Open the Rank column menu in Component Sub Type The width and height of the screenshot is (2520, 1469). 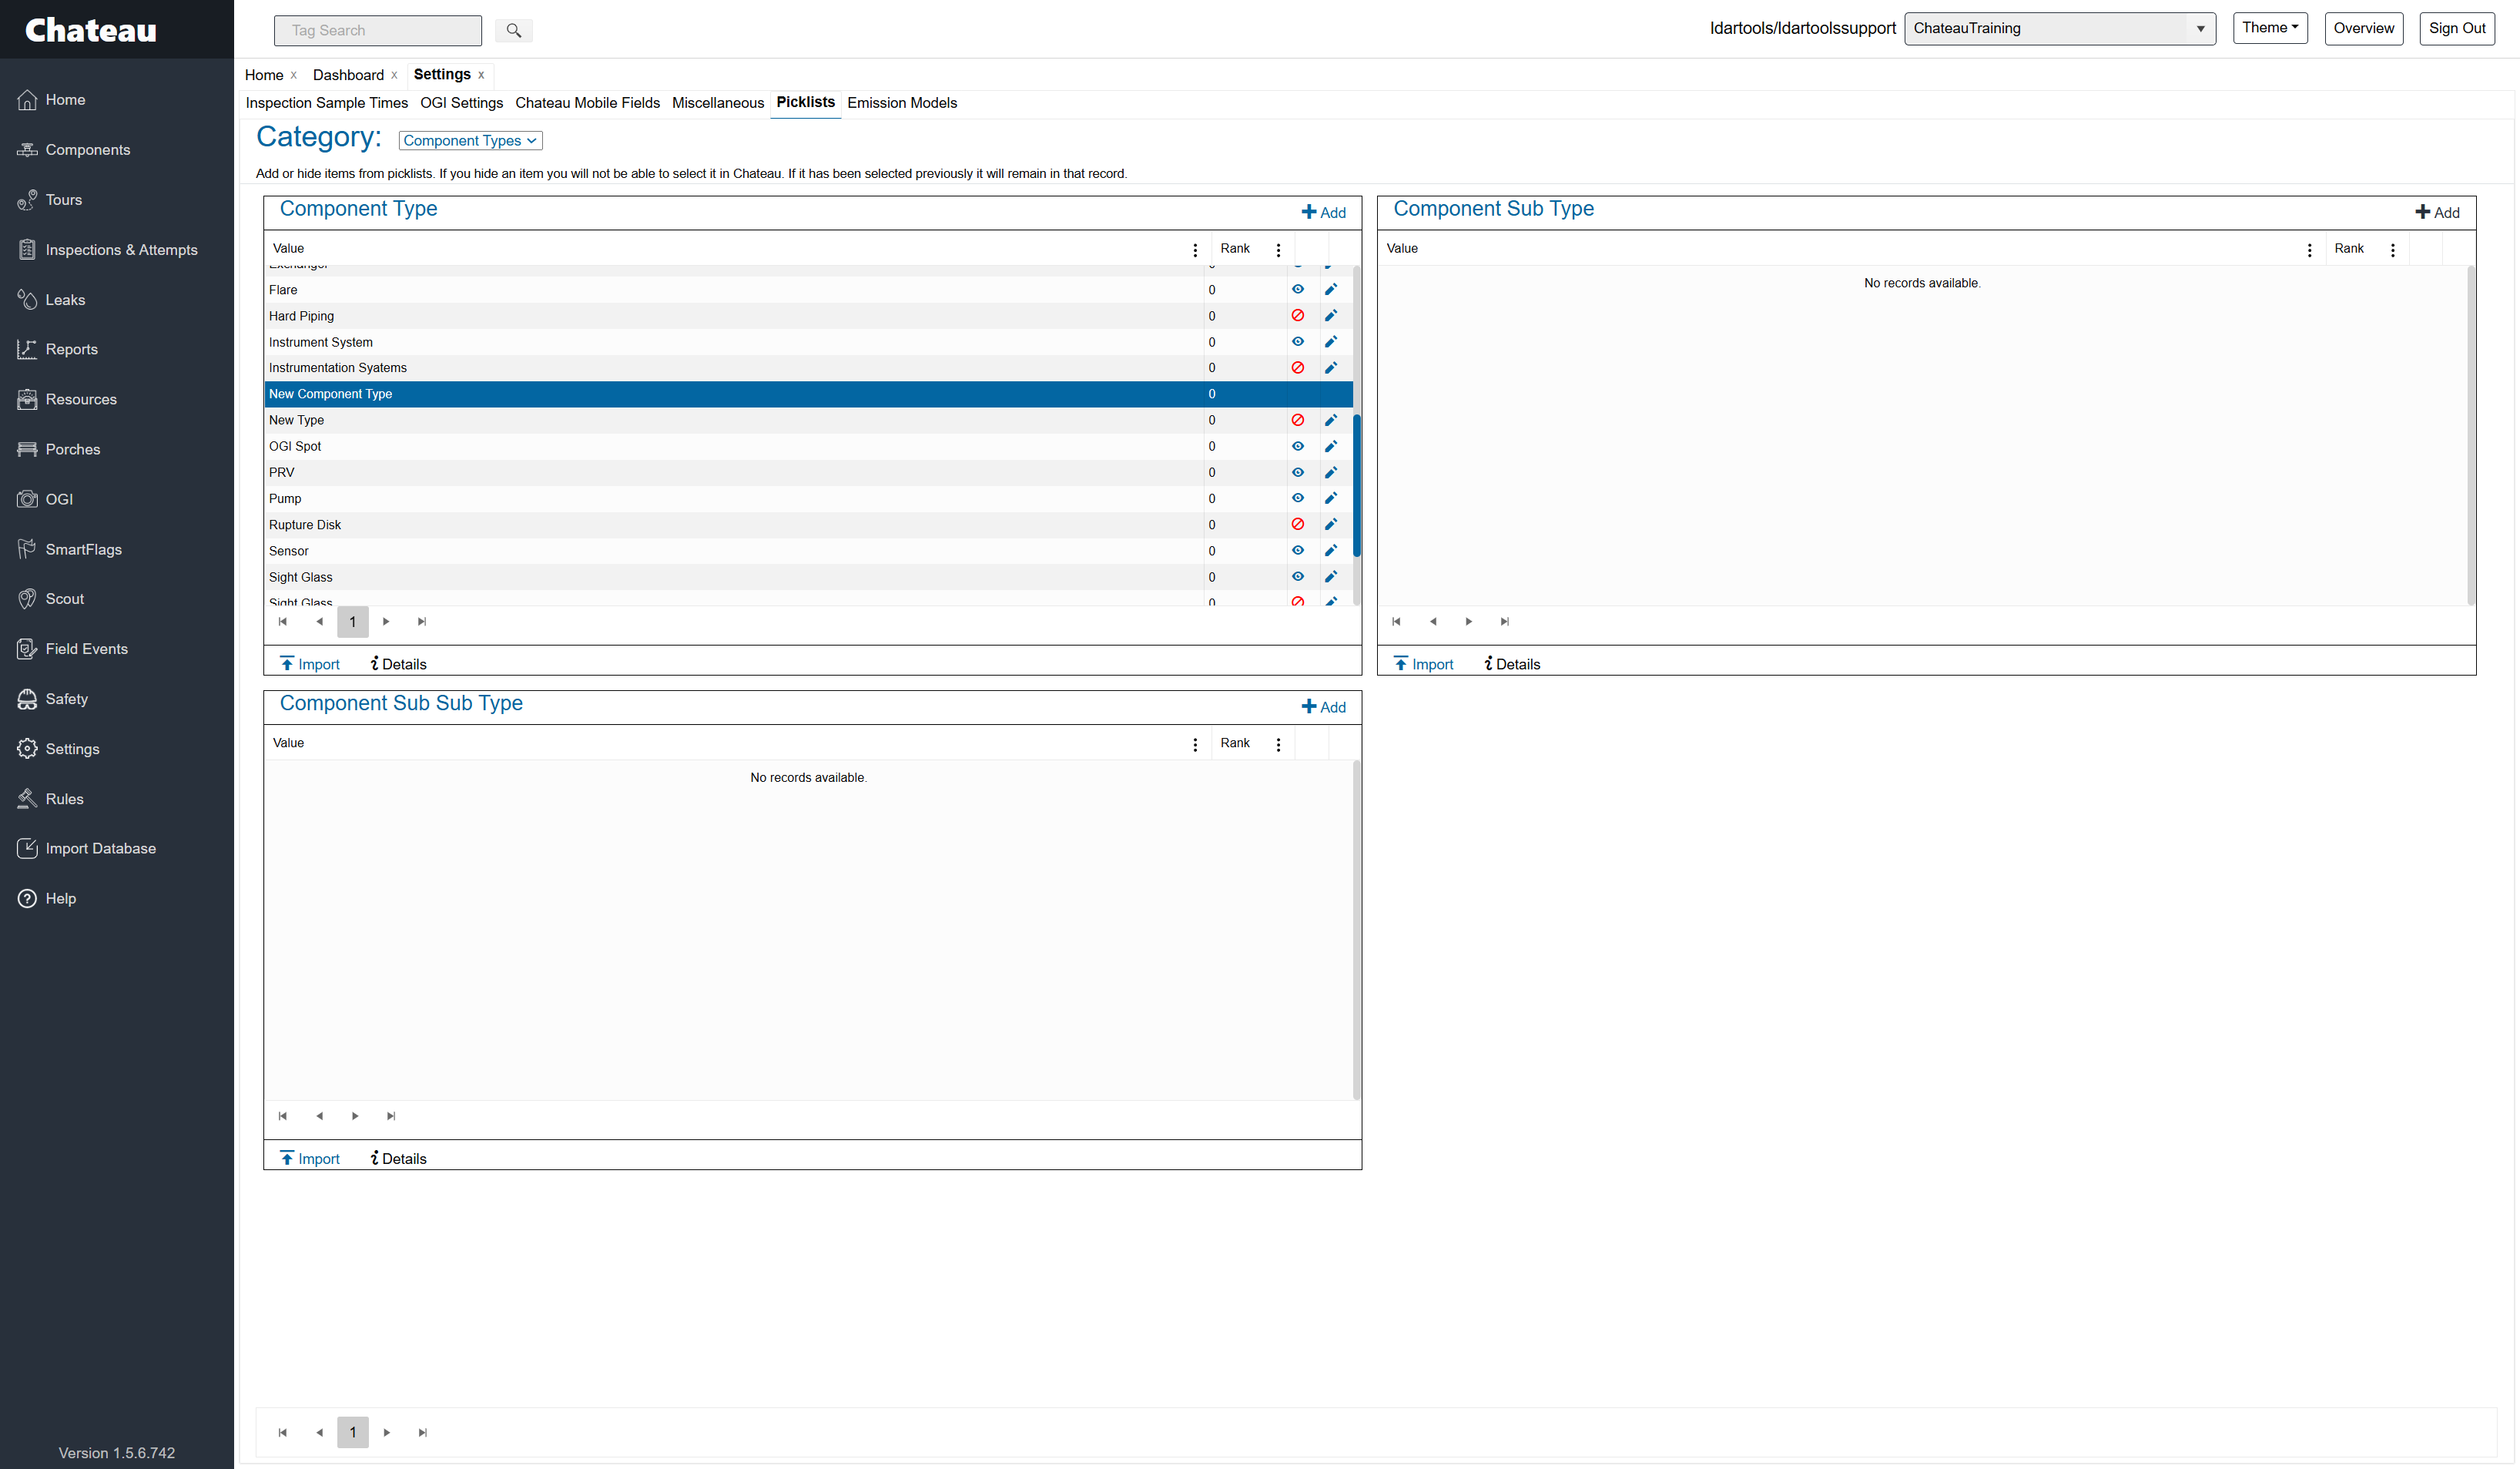tap(2392, 249)
